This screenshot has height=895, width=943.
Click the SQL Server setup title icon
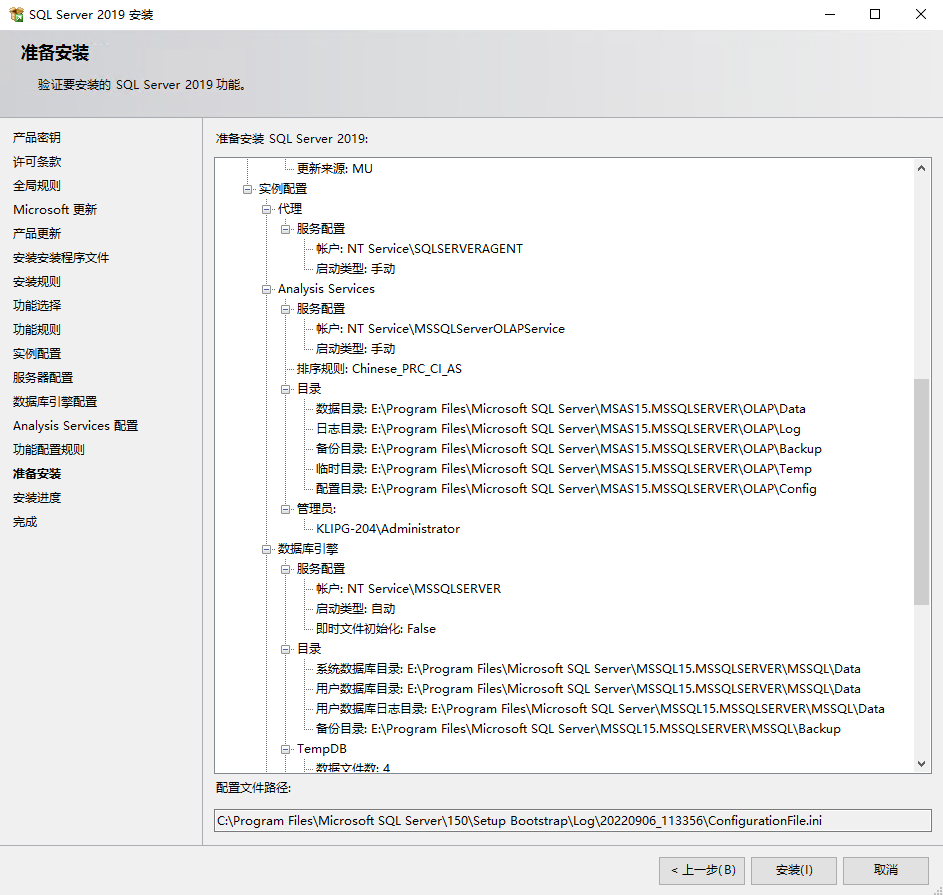(x=16, y=14)
